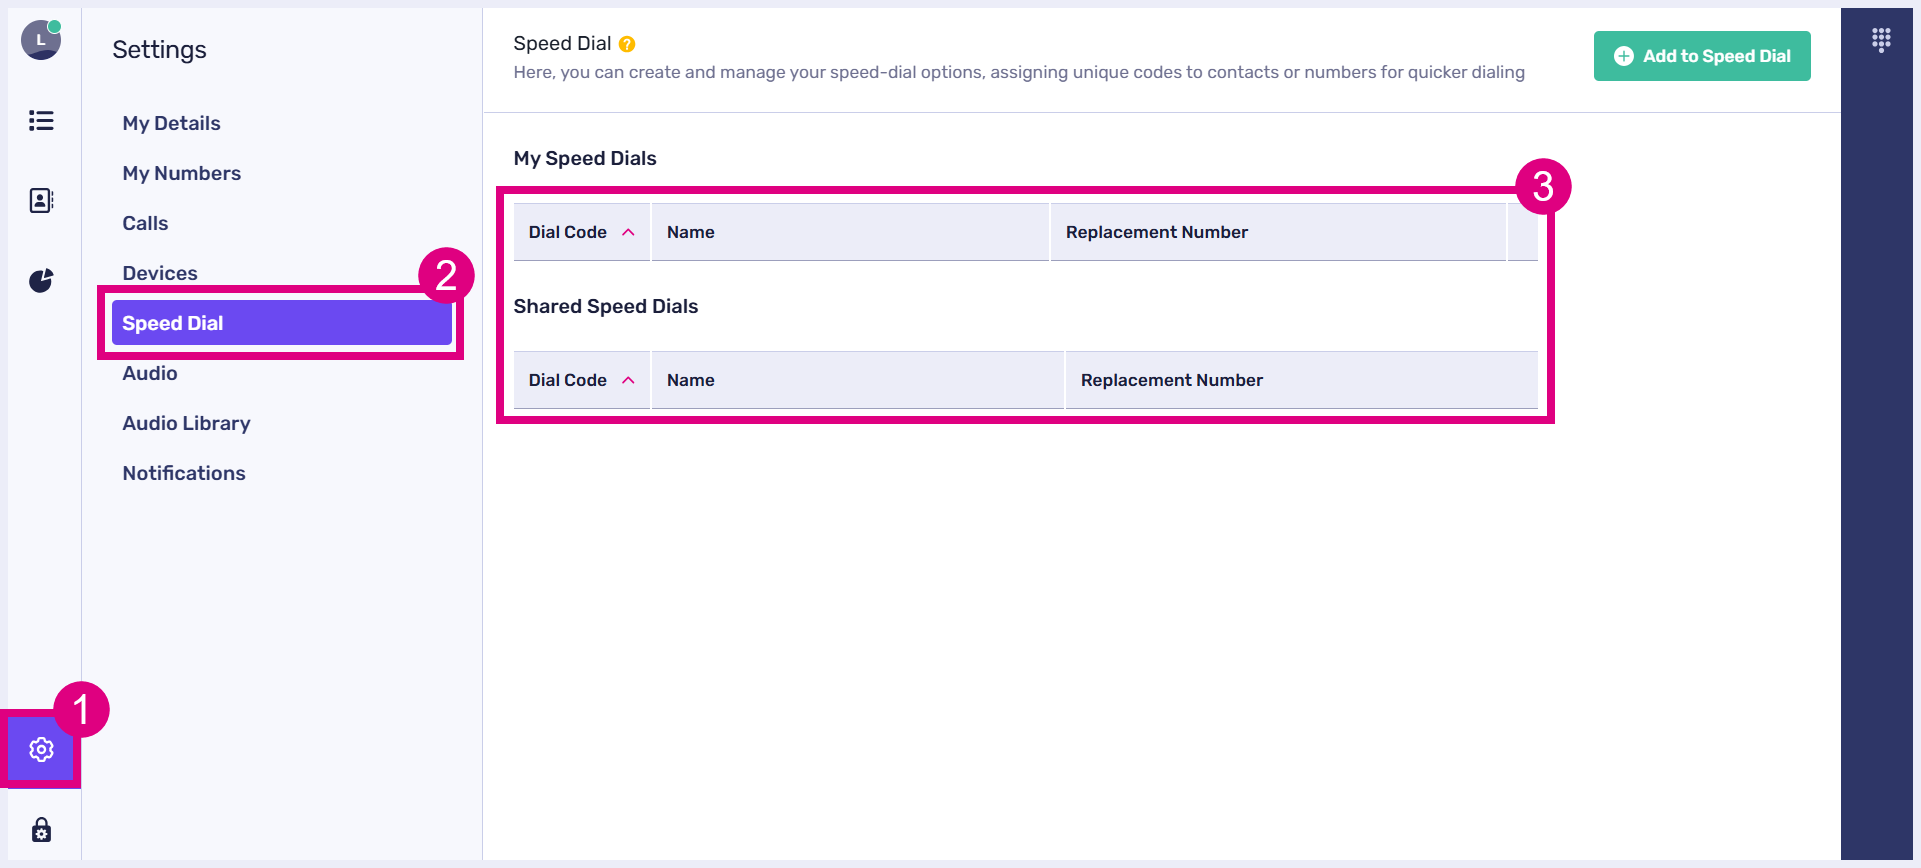Open Audio settings
Viewport: 1921px width, 868px height.
(150, 373)
